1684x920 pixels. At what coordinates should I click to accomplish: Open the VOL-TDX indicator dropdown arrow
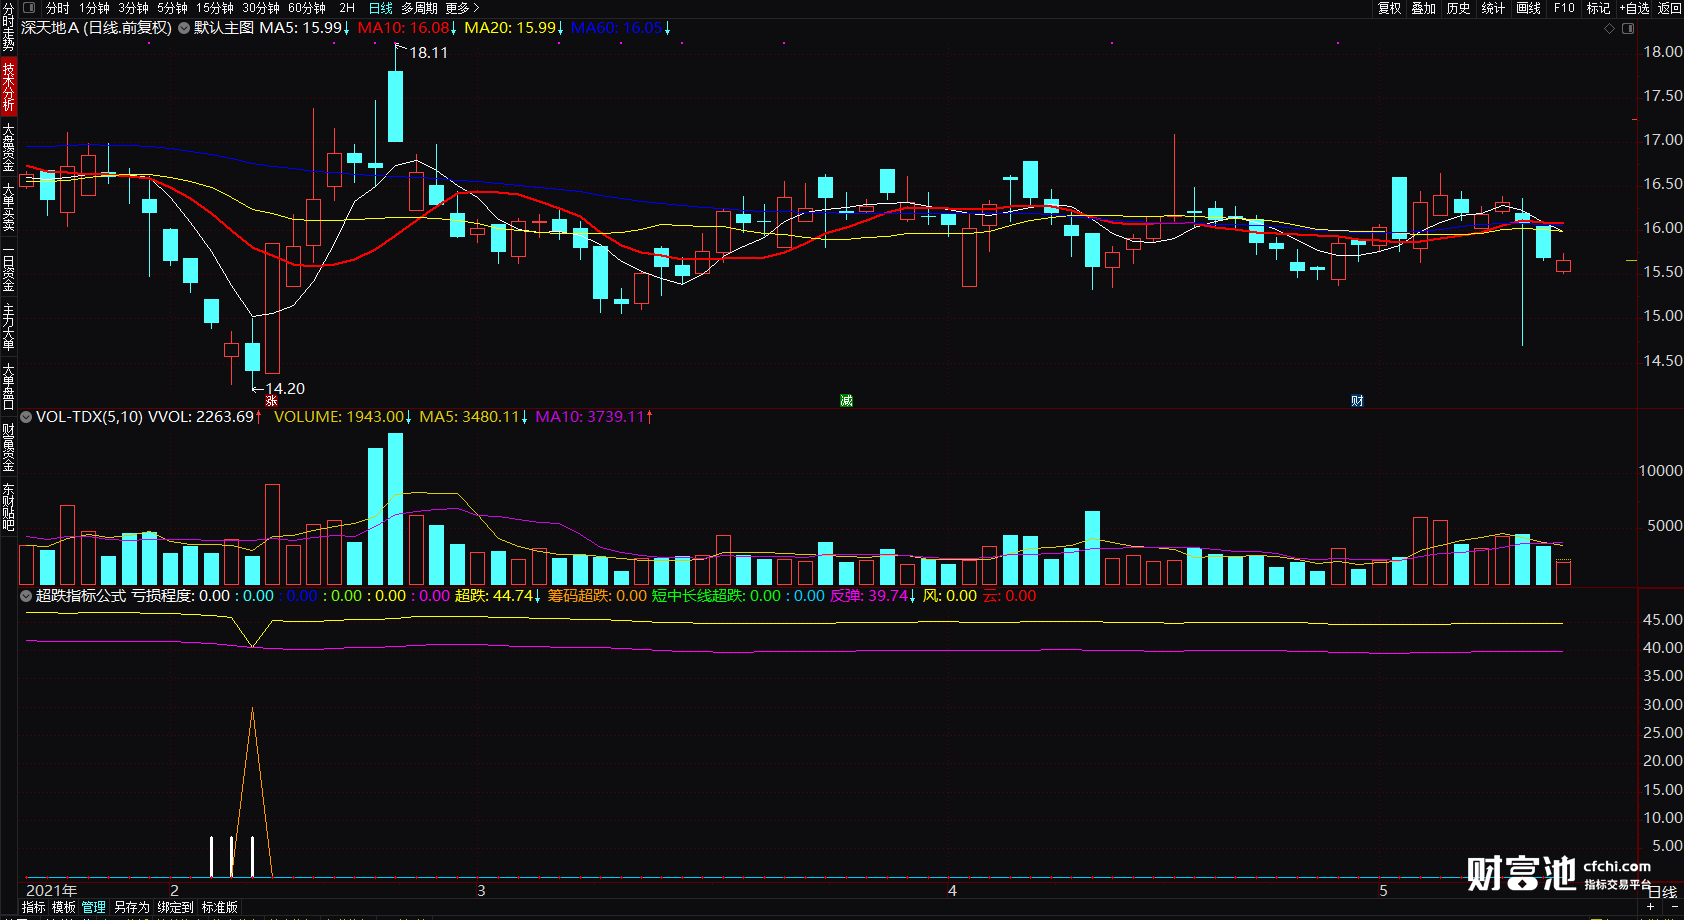point(26,417)
